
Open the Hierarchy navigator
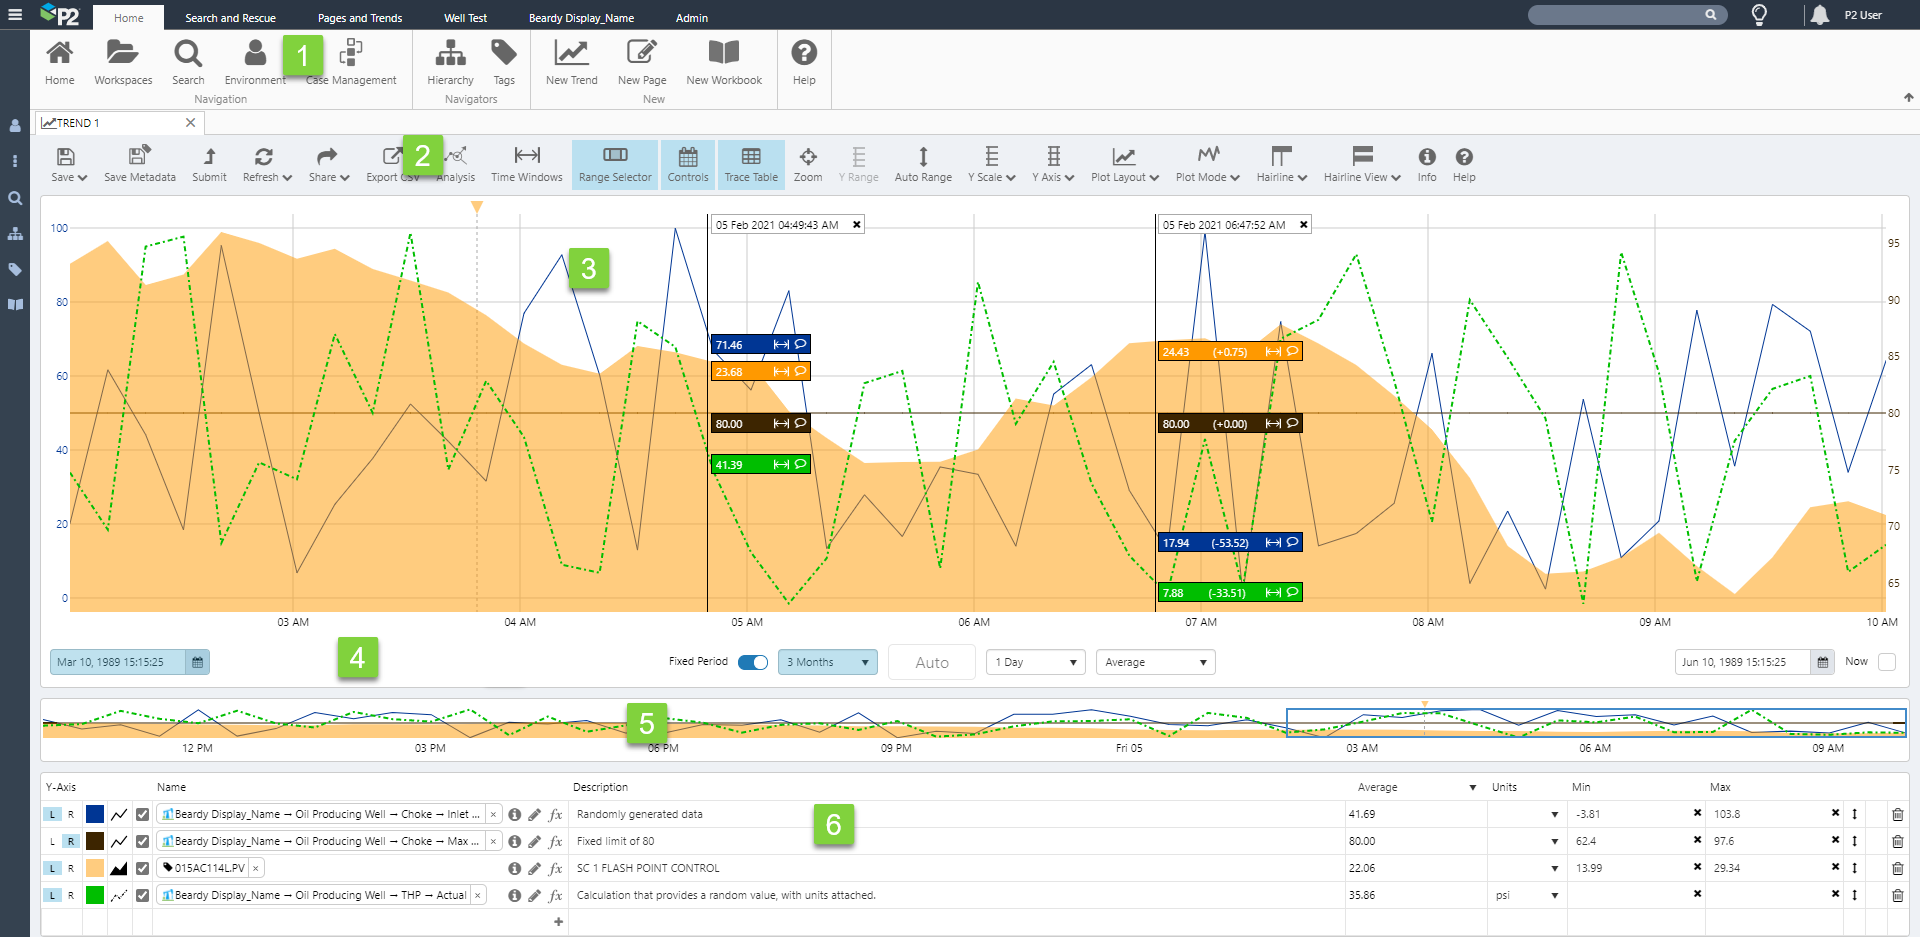coord(450,62)
